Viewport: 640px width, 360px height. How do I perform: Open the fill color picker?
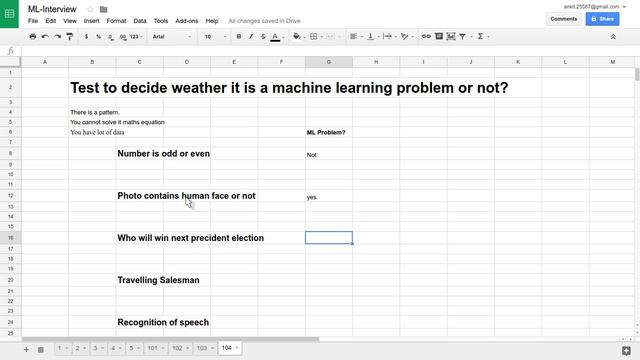click(297, 37)
